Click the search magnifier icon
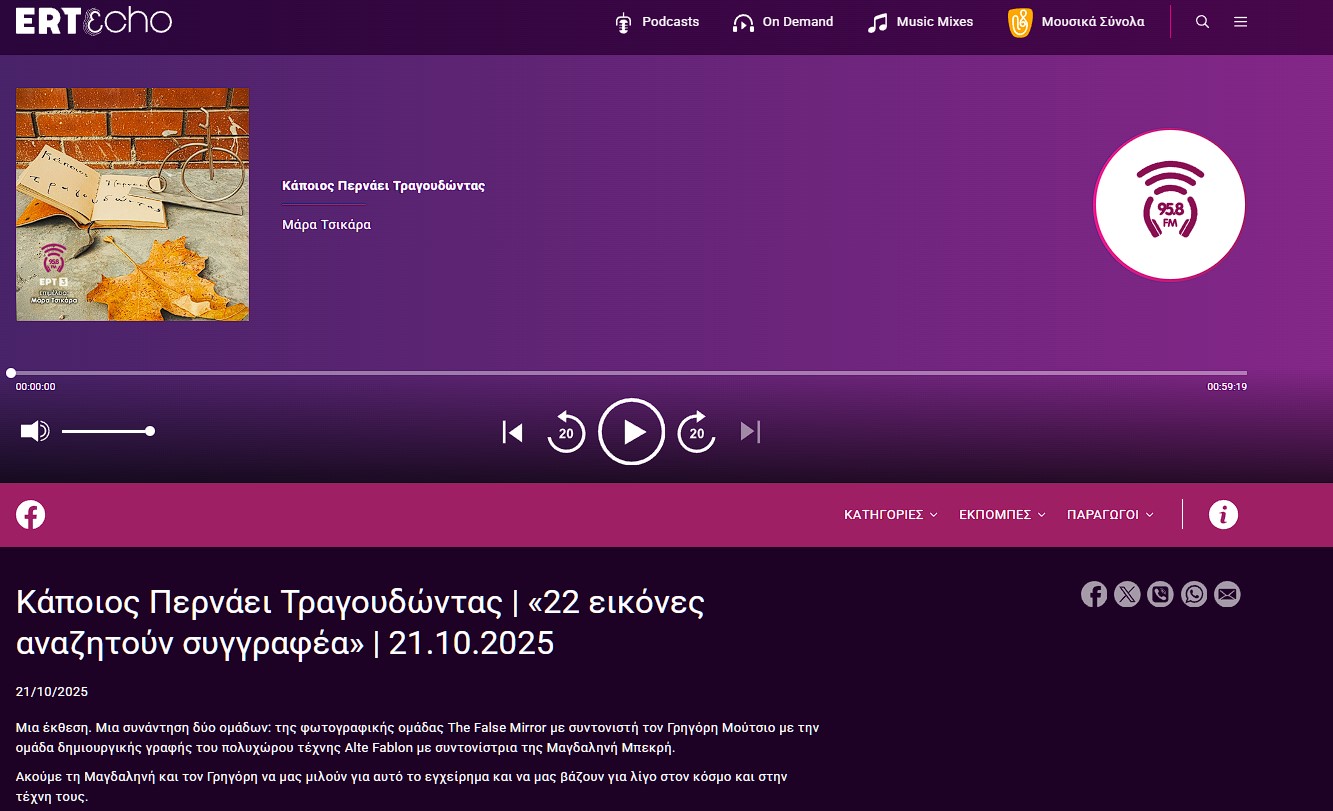The width and height of the screenshot is (1333, 811). pos(1203,22)
